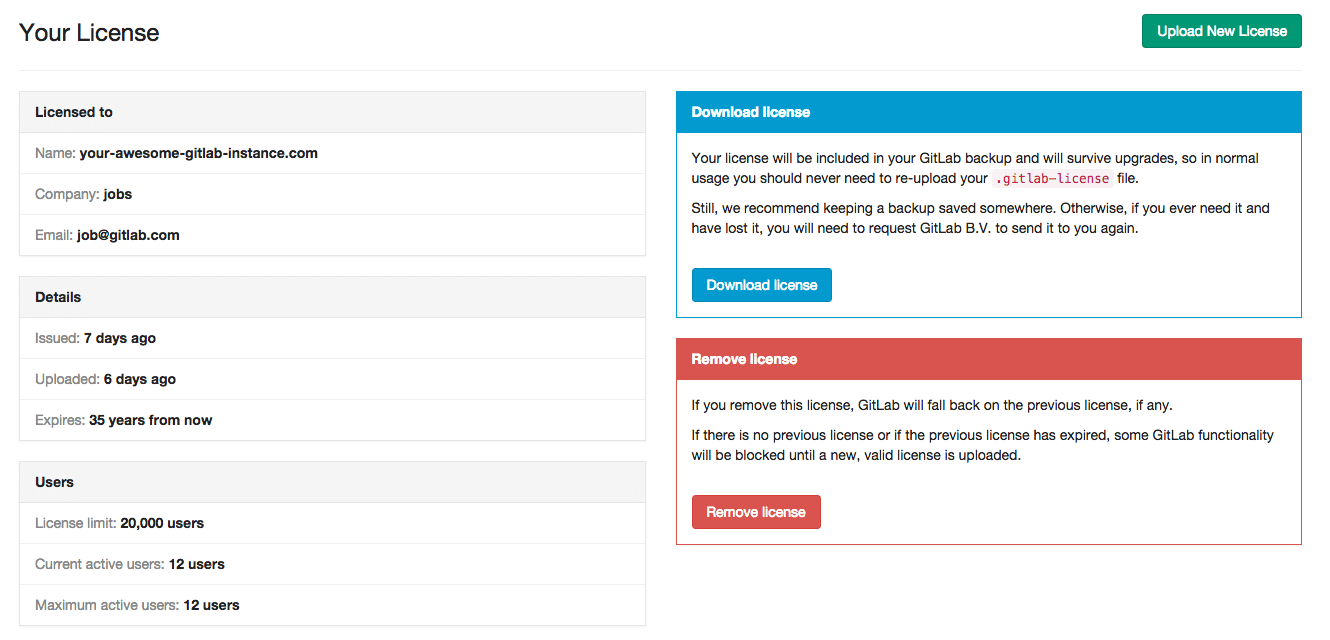The height and width of the screenshot is (640, 1330).
Task: Click the blue Download license panel header
Action: tap(988, 112)
